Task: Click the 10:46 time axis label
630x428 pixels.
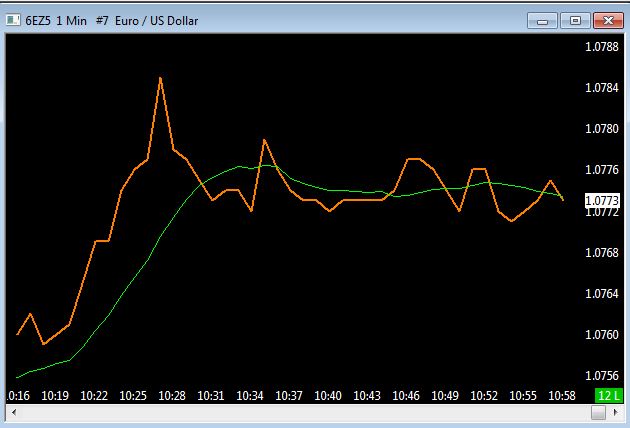Action: click(x=406, y=396)
